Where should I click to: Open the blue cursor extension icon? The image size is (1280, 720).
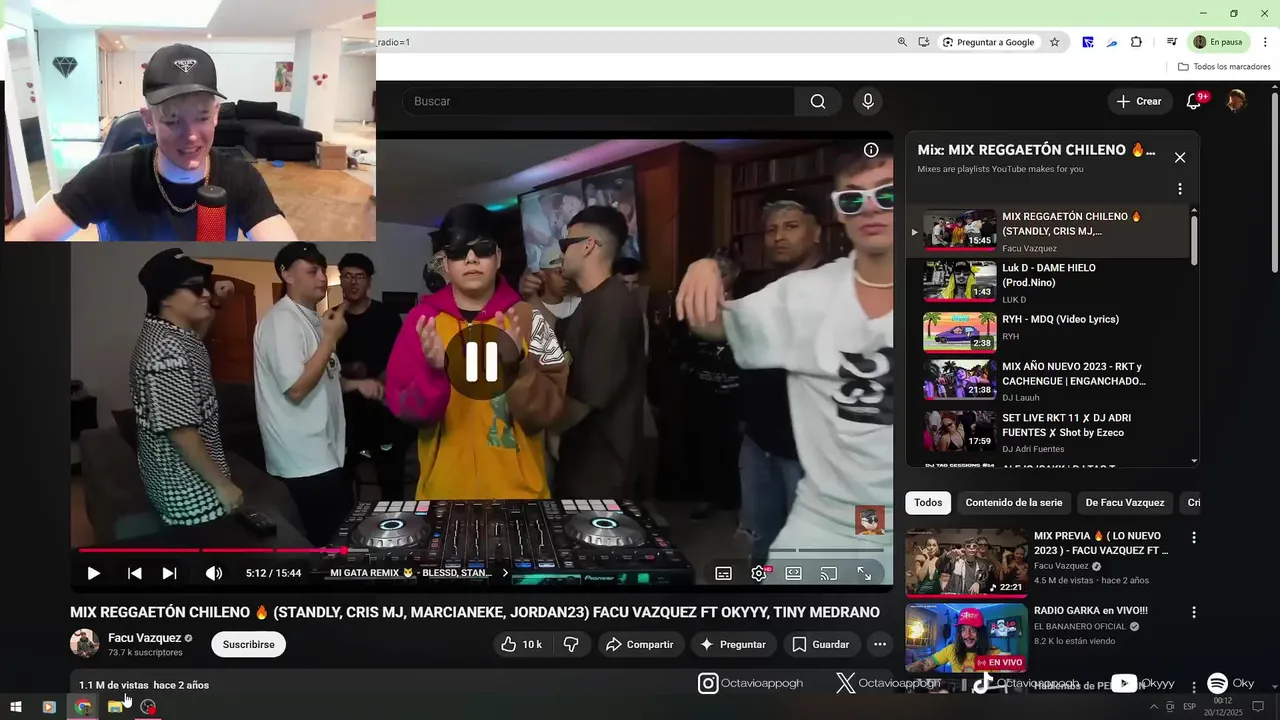point(1088,42)
